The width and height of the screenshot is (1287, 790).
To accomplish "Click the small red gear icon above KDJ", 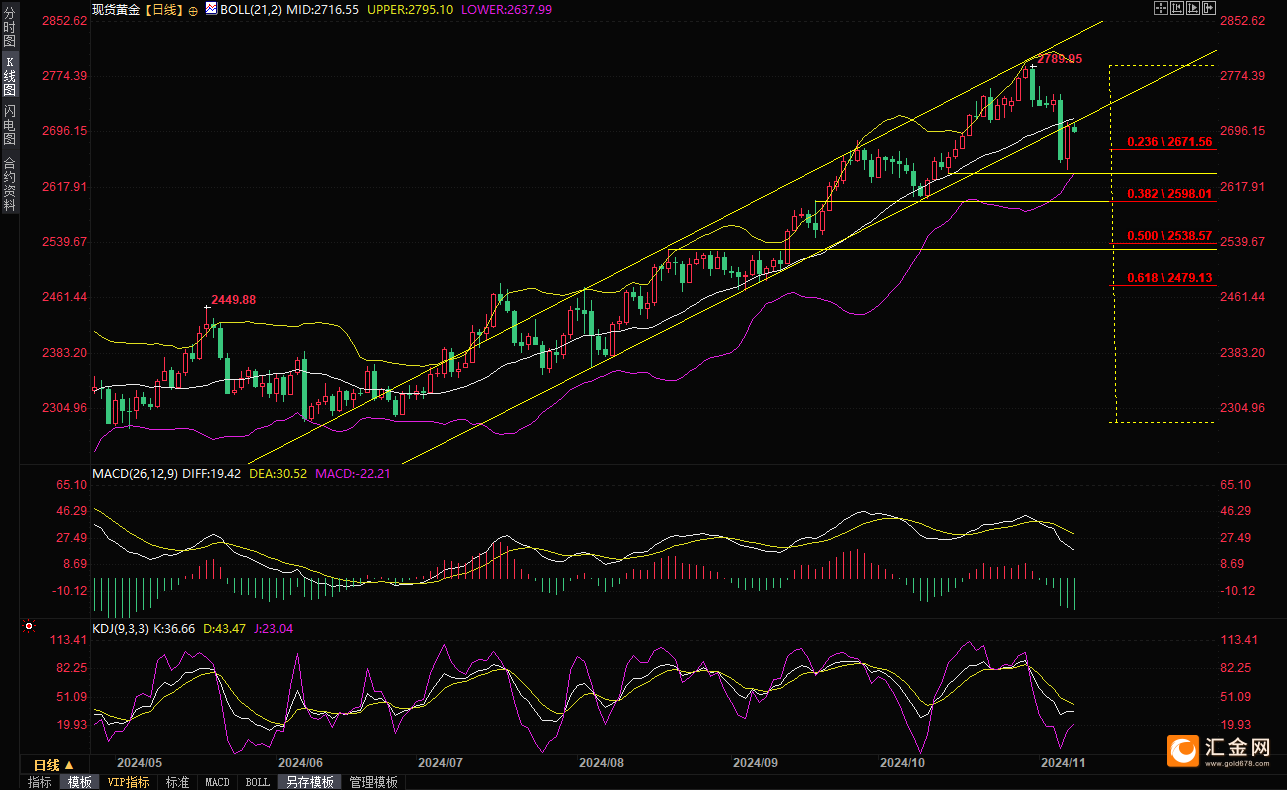I will point(28,628).
